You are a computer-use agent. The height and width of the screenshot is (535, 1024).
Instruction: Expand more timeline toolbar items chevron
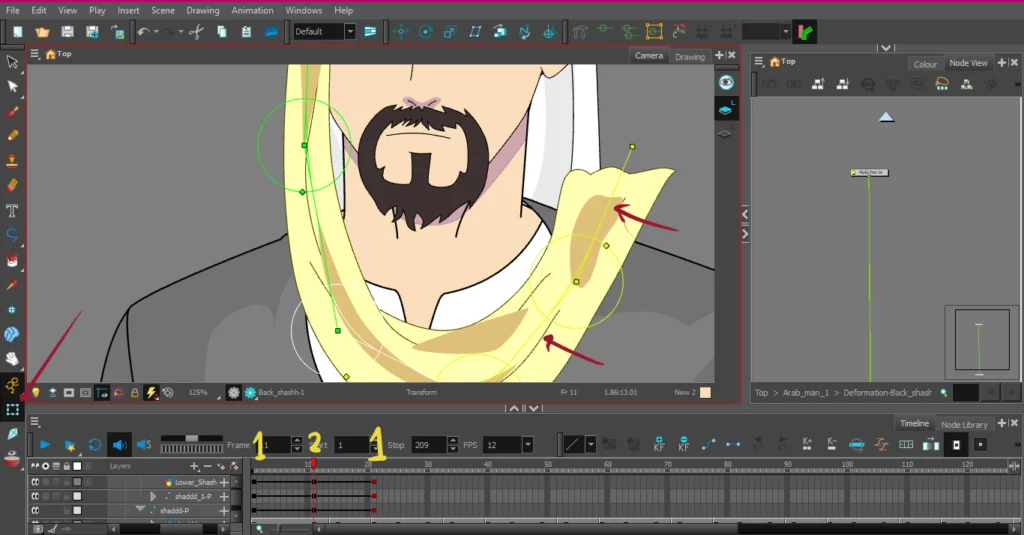[x=1017, y=445]
